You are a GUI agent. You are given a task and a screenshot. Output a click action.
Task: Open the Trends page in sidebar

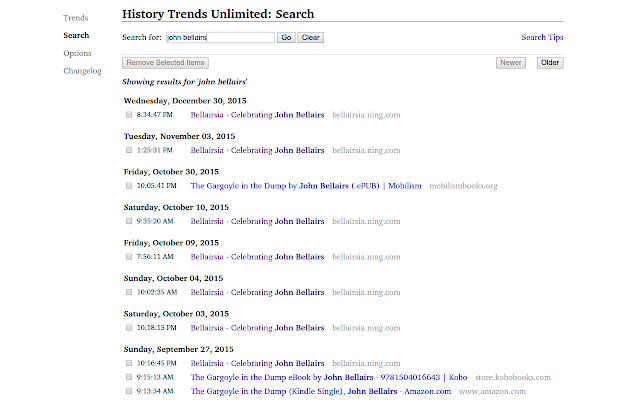(75, 18)
